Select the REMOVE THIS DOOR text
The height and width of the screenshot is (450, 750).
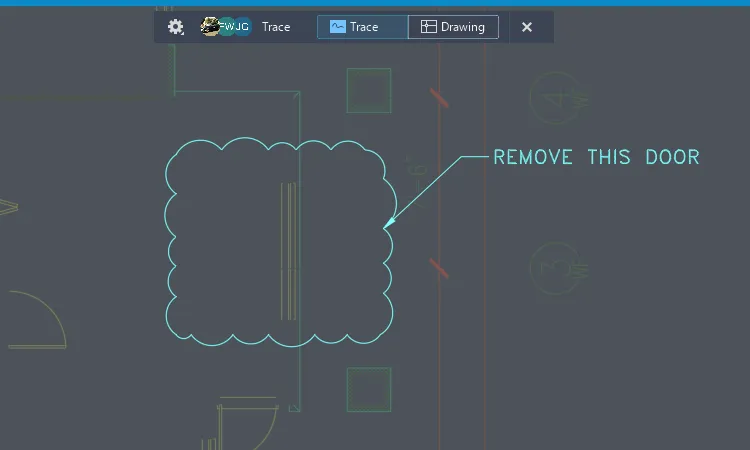point(596,157)
